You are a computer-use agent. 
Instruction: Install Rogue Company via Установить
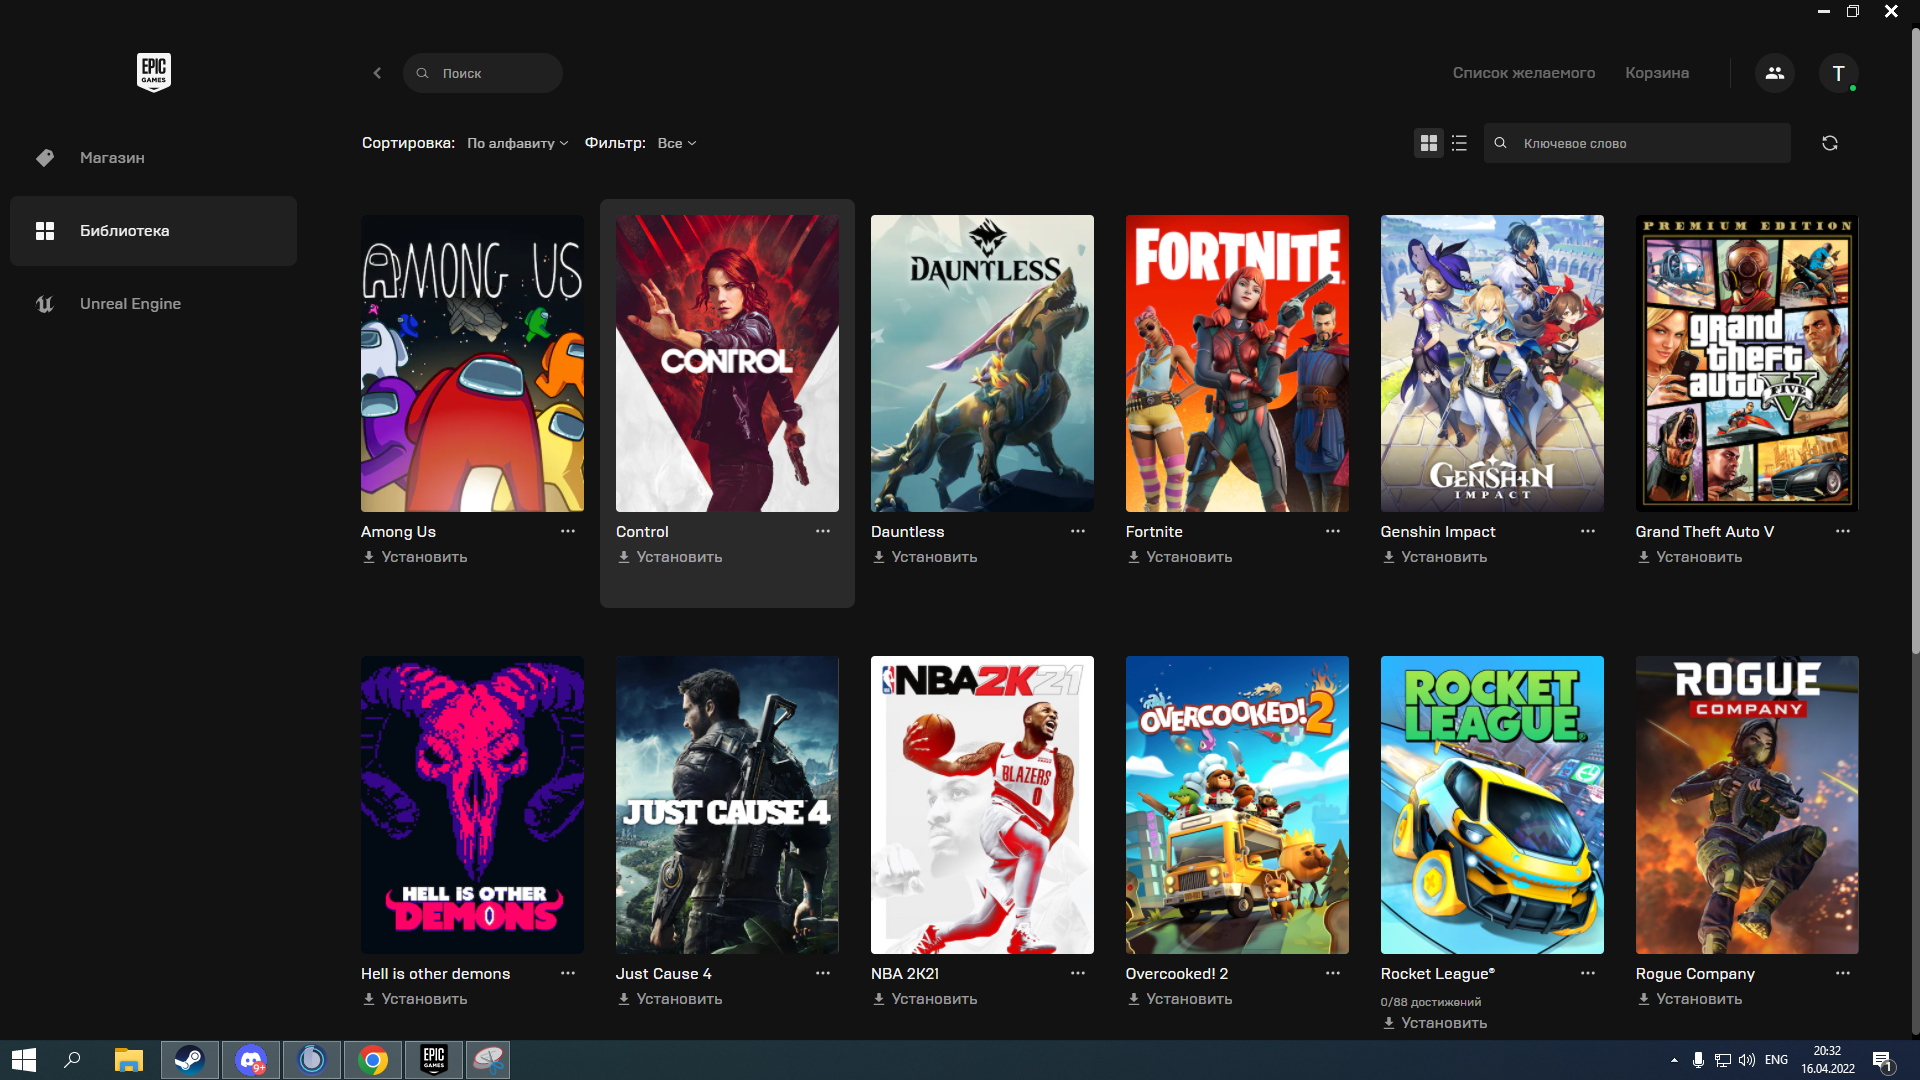tap(1690, 999)
